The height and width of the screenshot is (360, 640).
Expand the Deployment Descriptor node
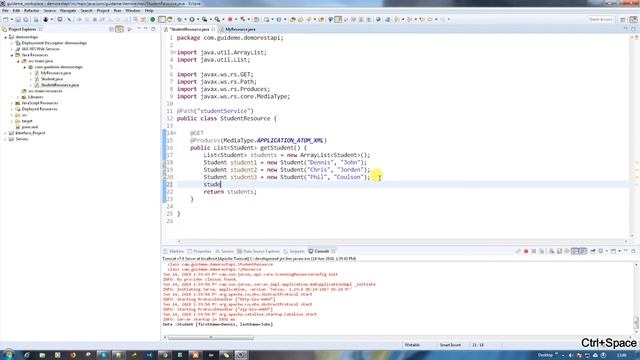coord(12,43)
